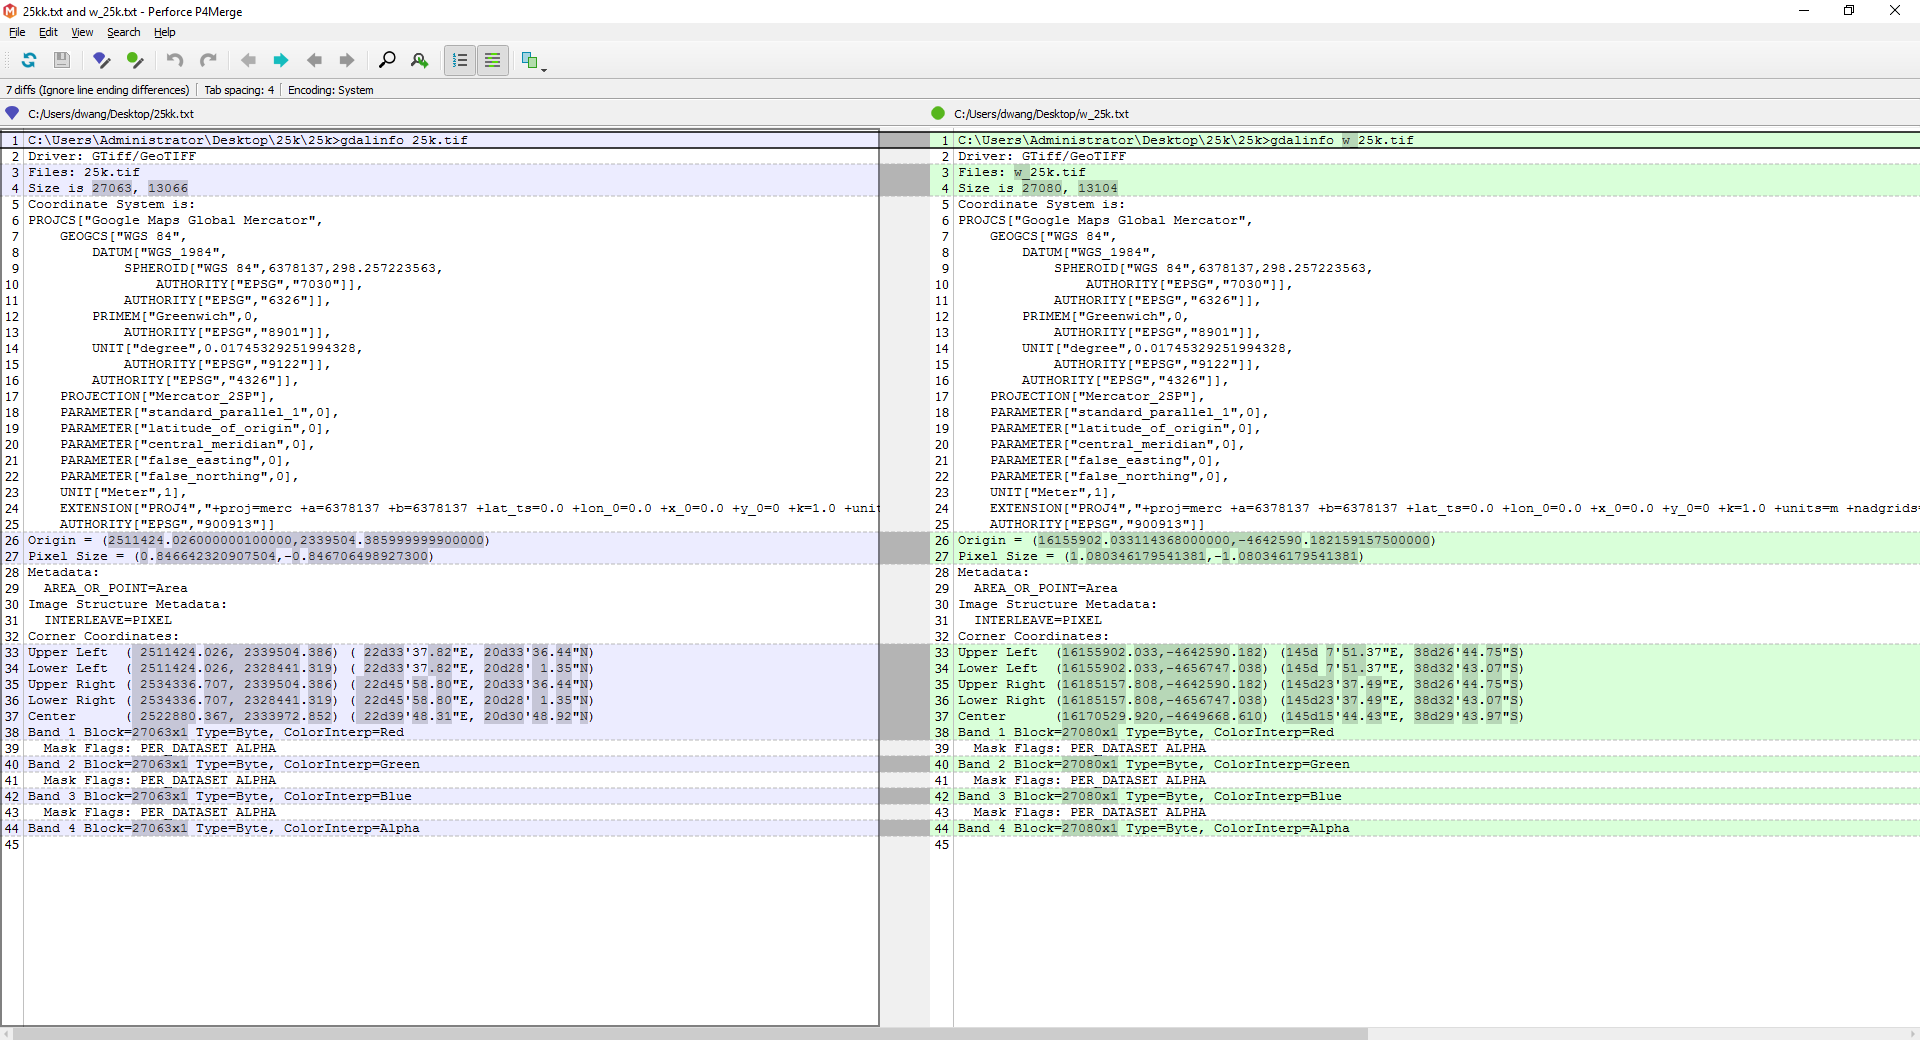The height and width of the screenshot is (1040, 1920).
Task: Click the Save floppy disk icon
Action: [x=62, y=60]
